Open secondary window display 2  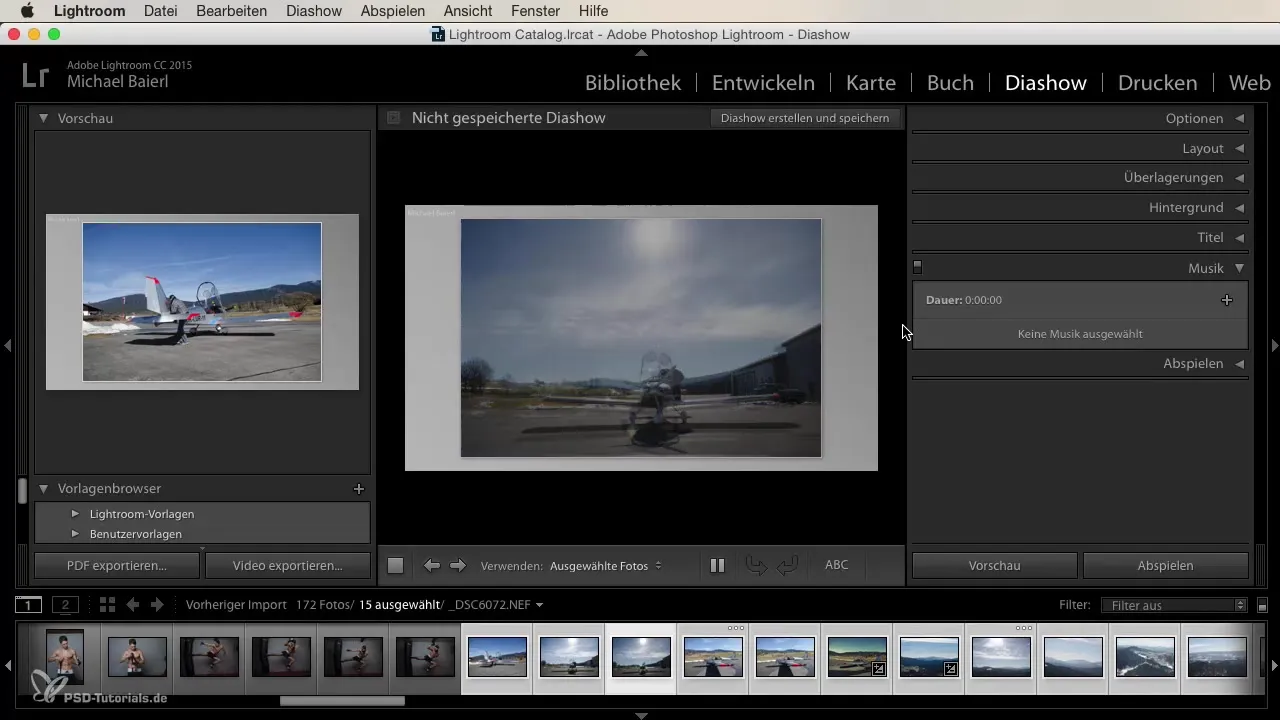click(x=66, y=605)
